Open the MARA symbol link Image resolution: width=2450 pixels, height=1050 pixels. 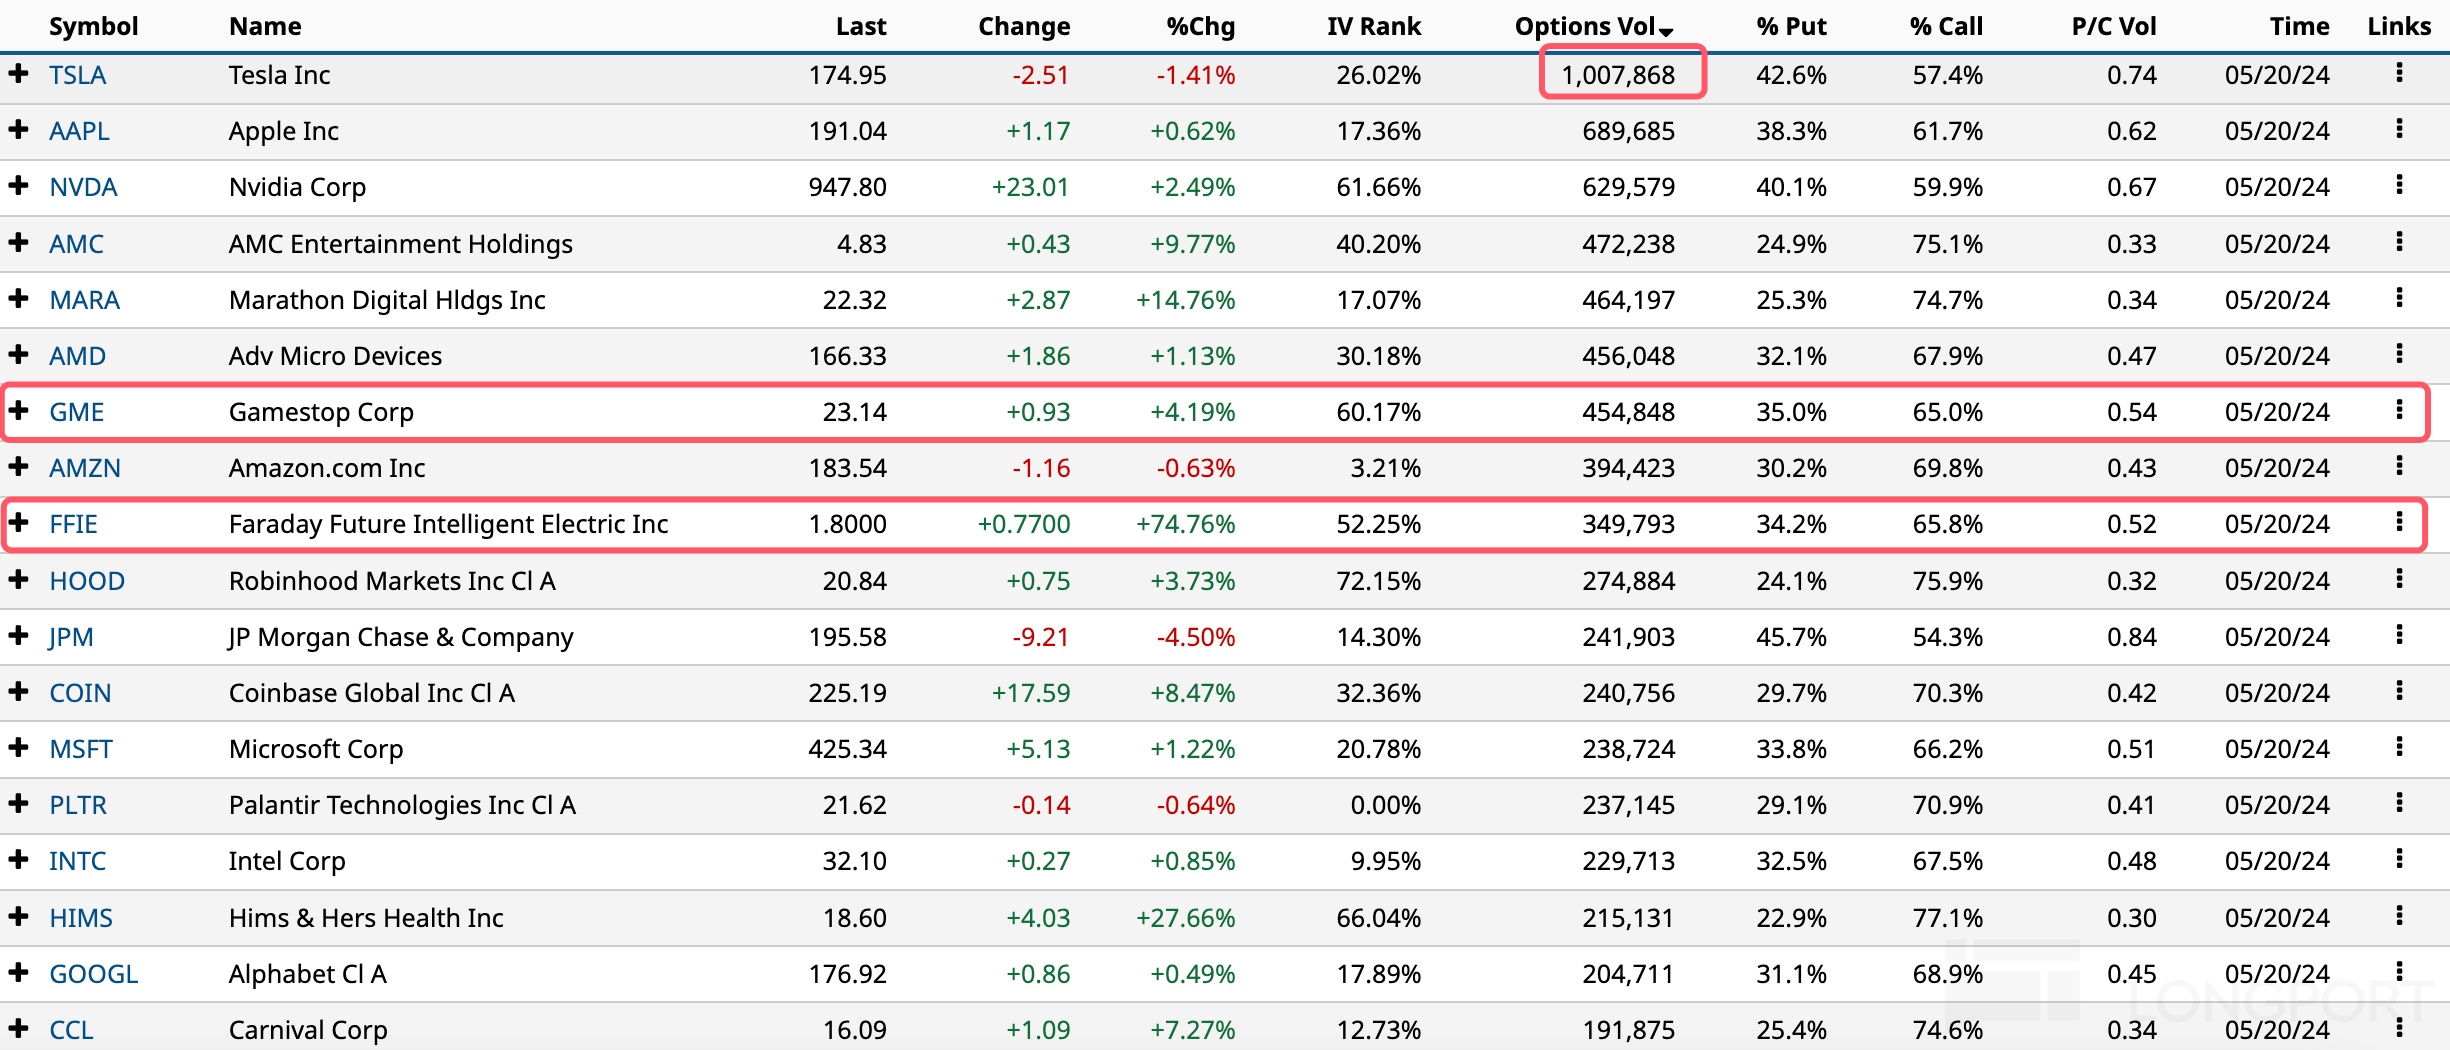point(84,300)
